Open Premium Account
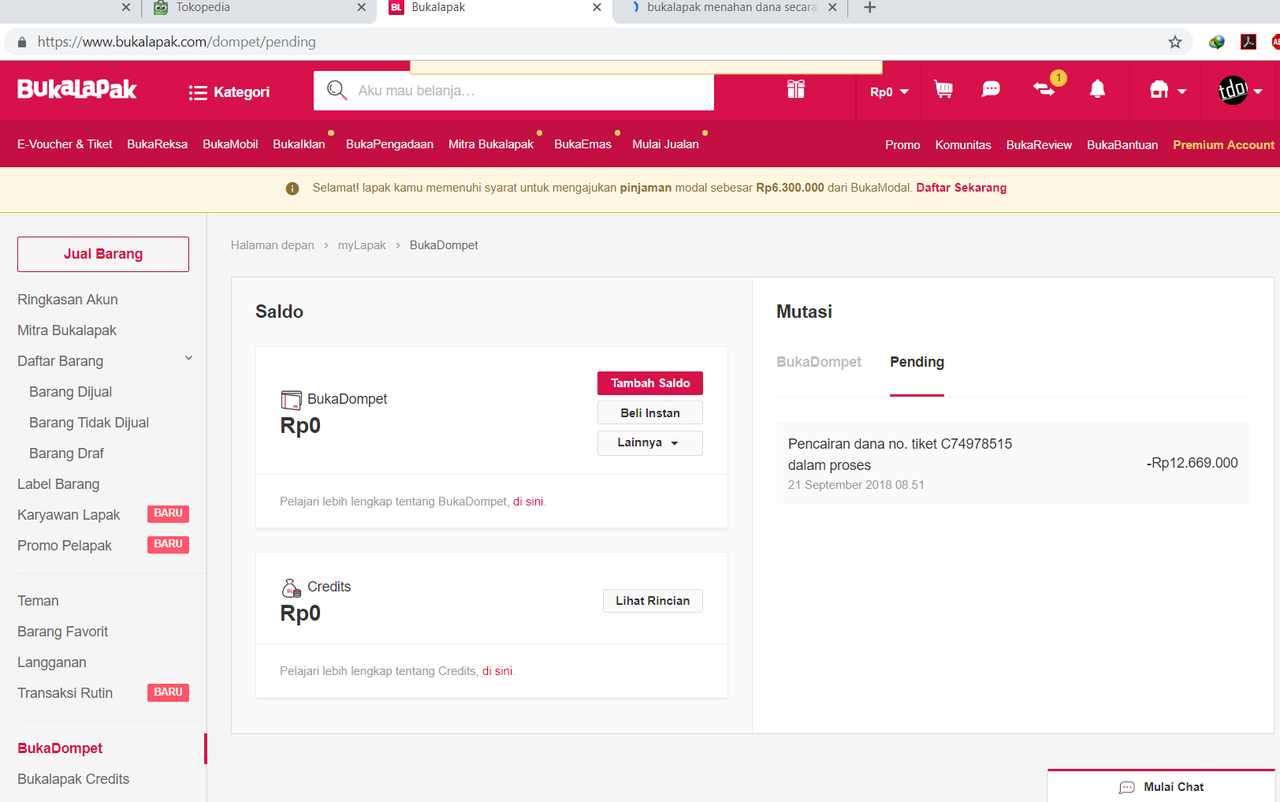The height and width of the screenshot is (802, 1280). pos(1224,145)
